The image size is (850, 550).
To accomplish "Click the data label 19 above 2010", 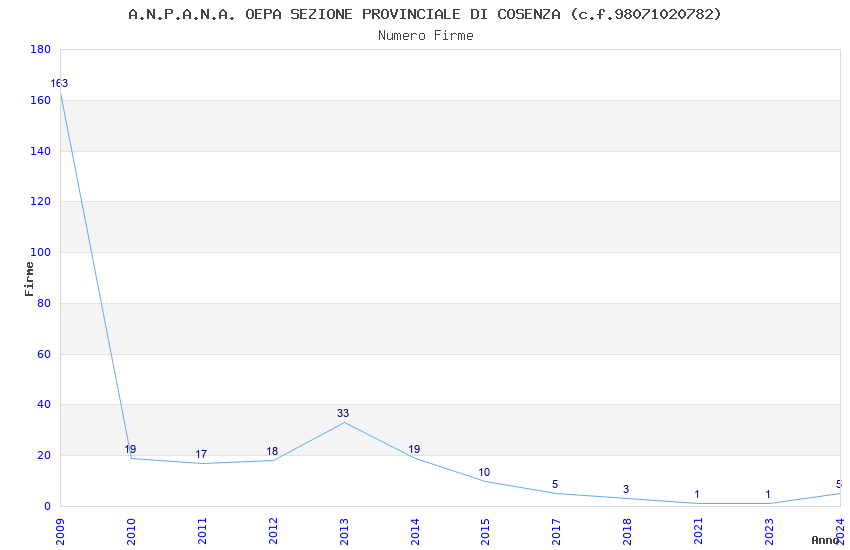I will [130, 449].
